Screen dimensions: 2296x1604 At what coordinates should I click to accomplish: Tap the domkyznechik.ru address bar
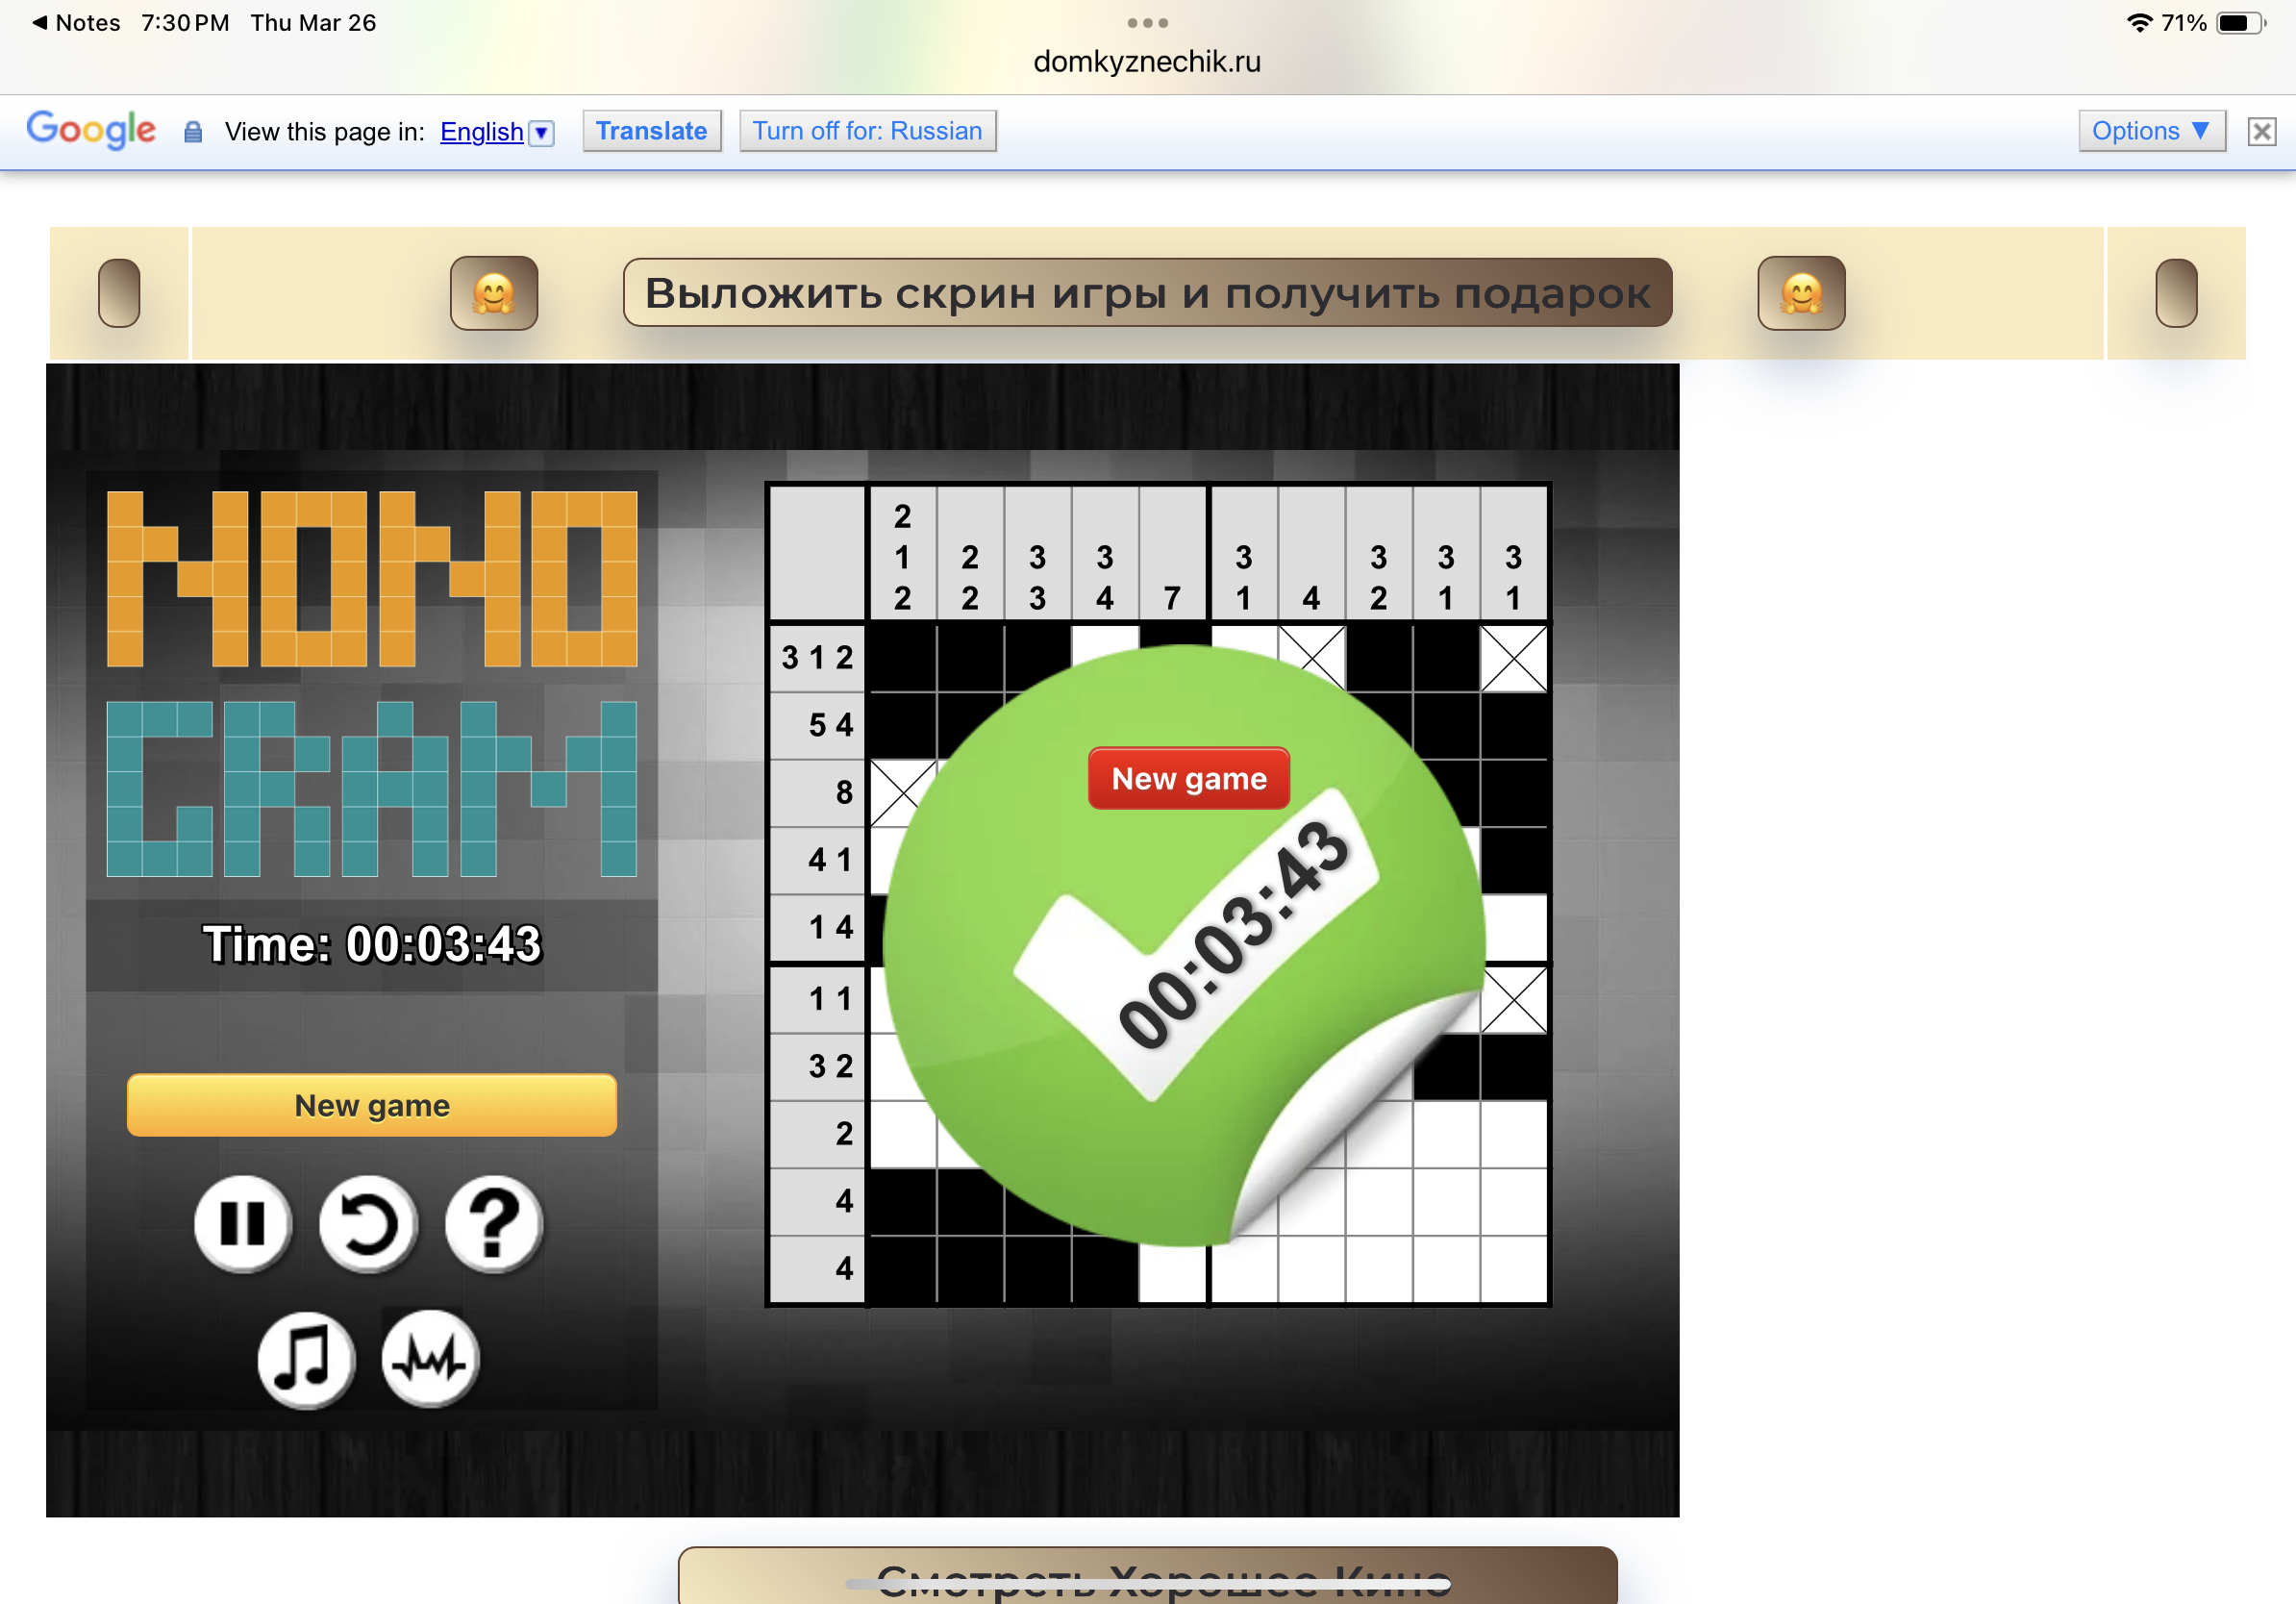1146,62
